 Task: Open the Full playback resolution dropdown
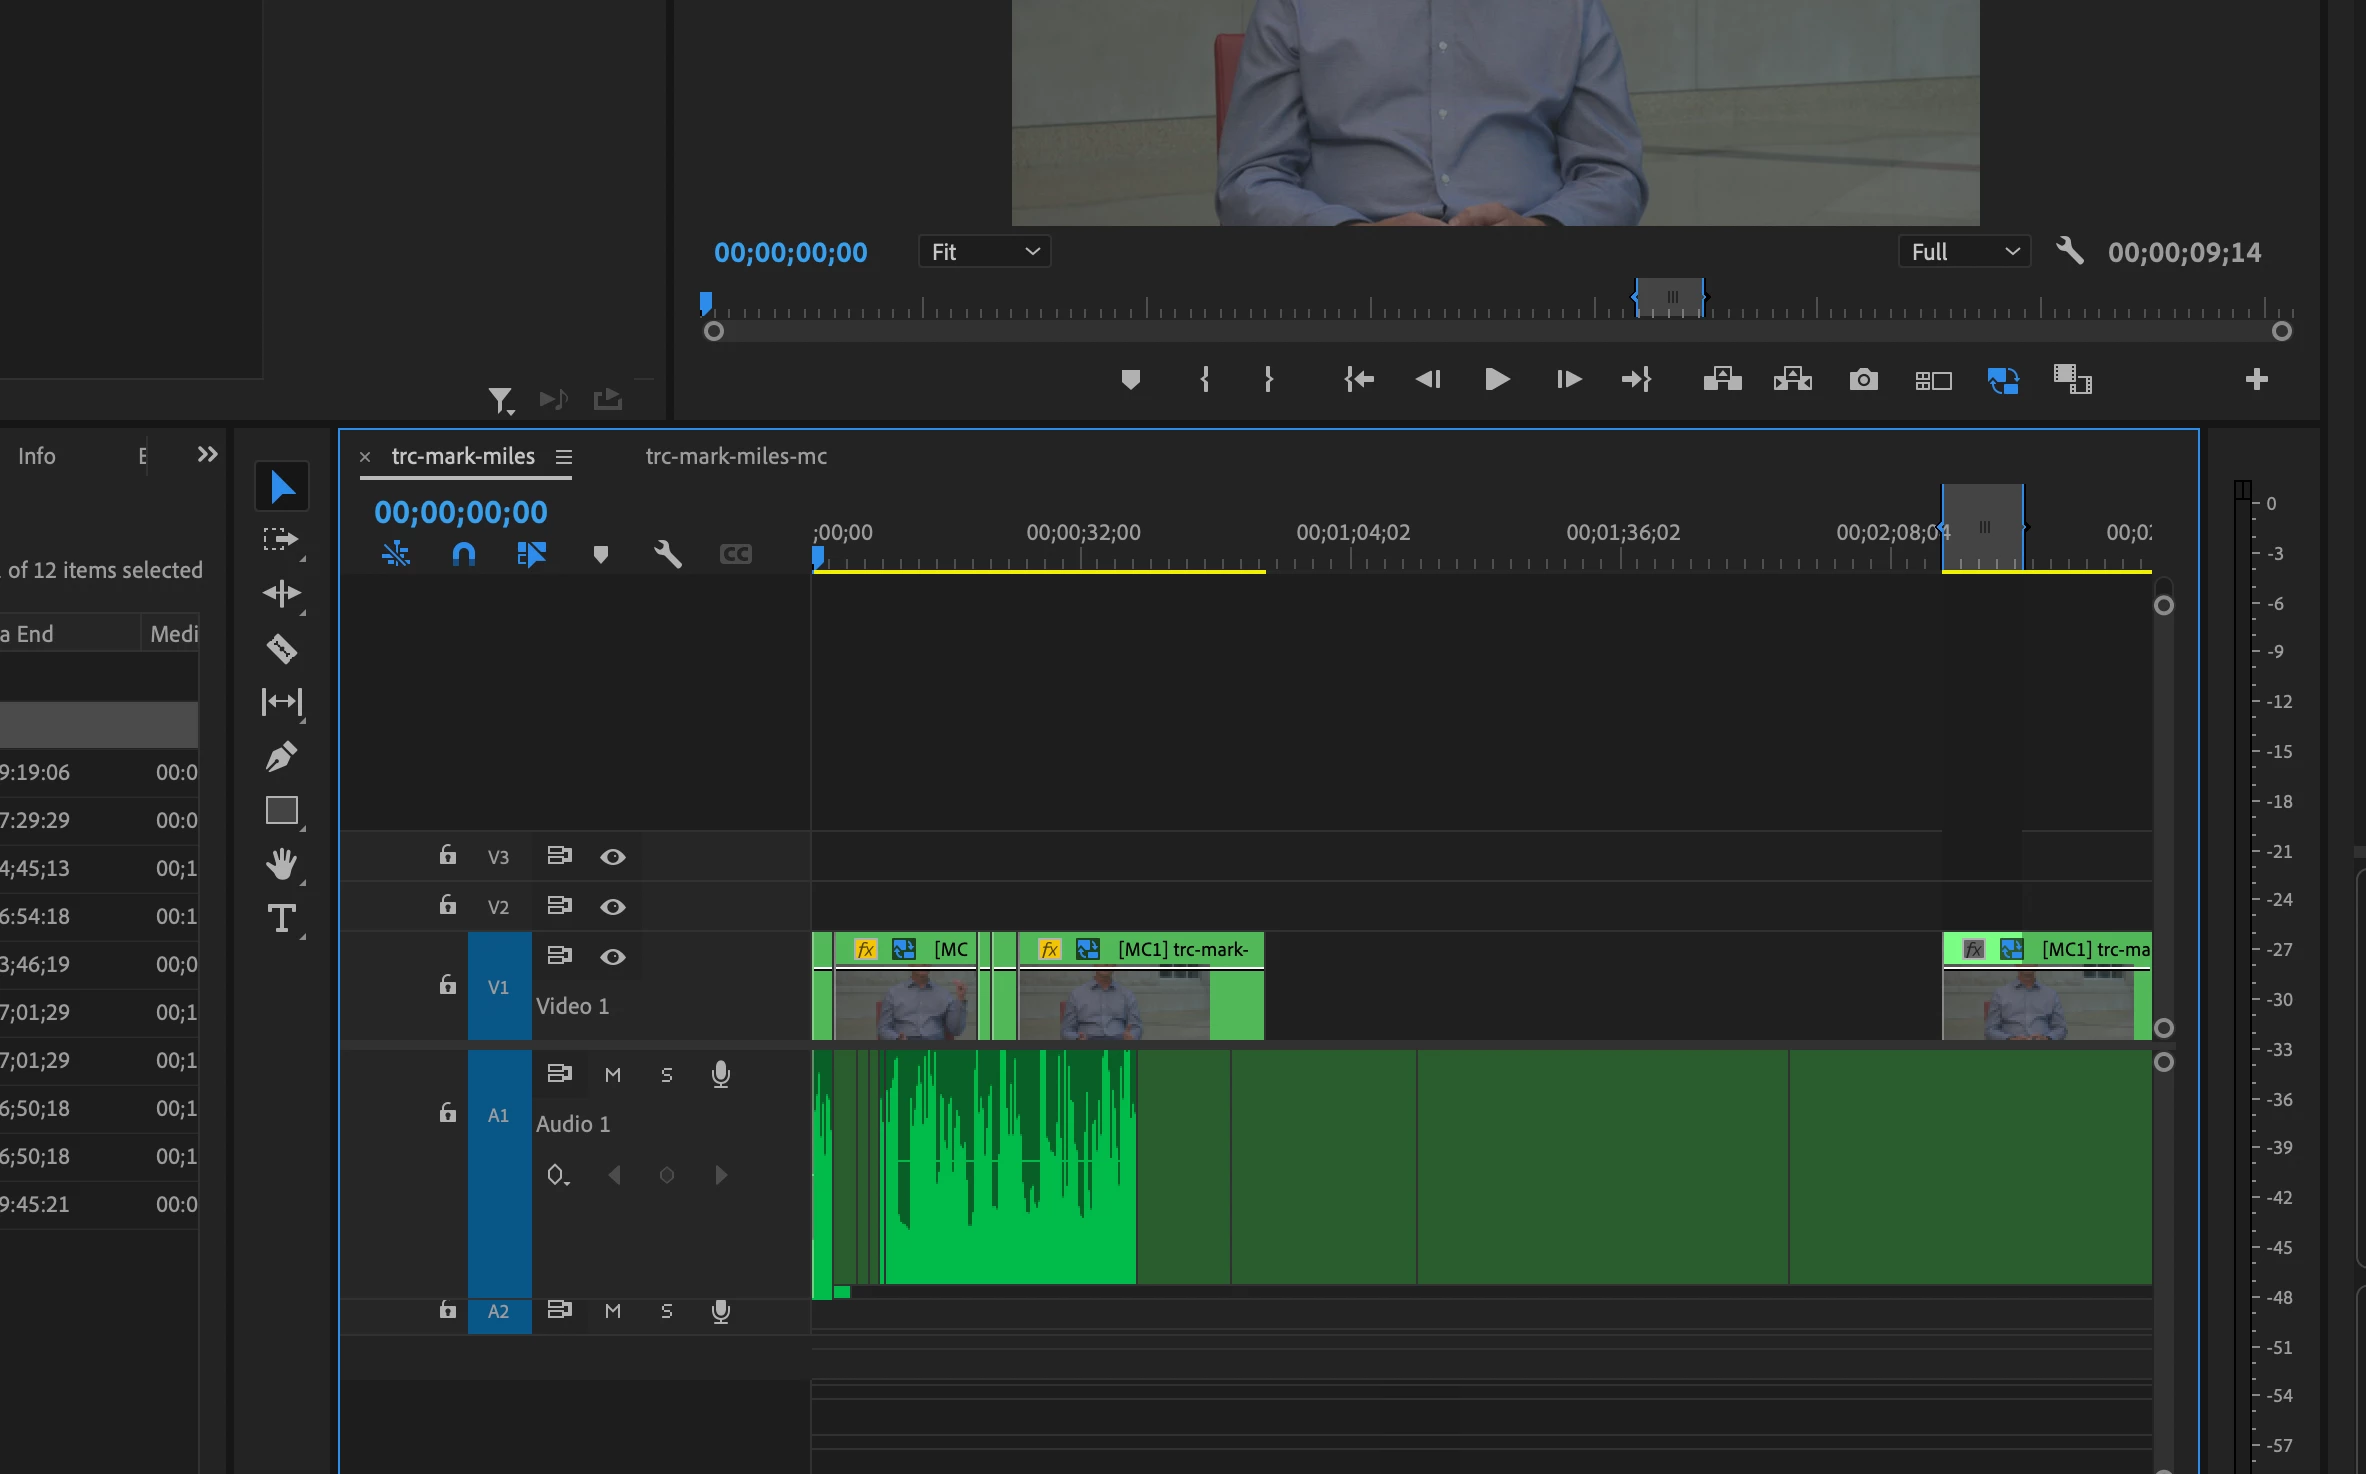1964,252
